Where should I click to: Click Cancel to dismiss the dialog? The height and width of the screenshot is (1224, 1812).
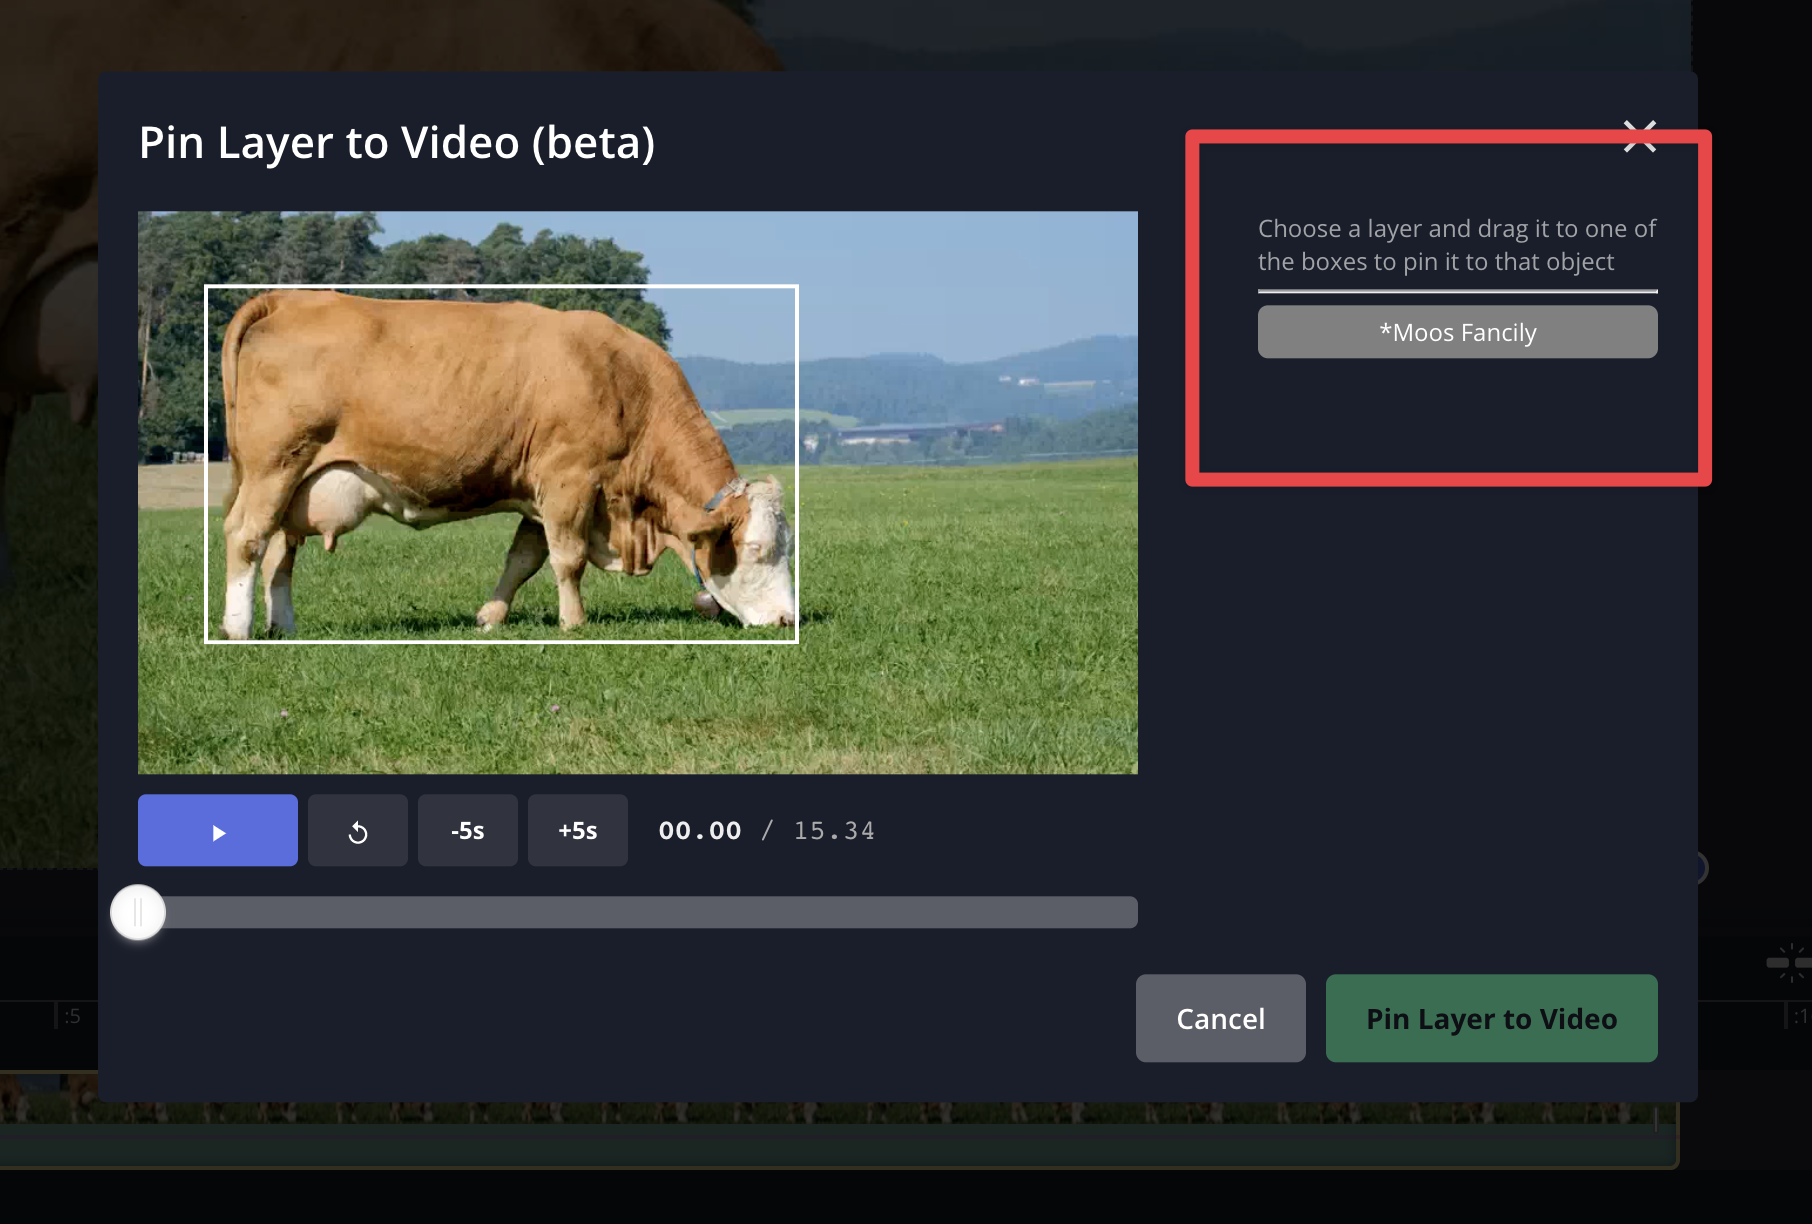pos(1220,1018)
